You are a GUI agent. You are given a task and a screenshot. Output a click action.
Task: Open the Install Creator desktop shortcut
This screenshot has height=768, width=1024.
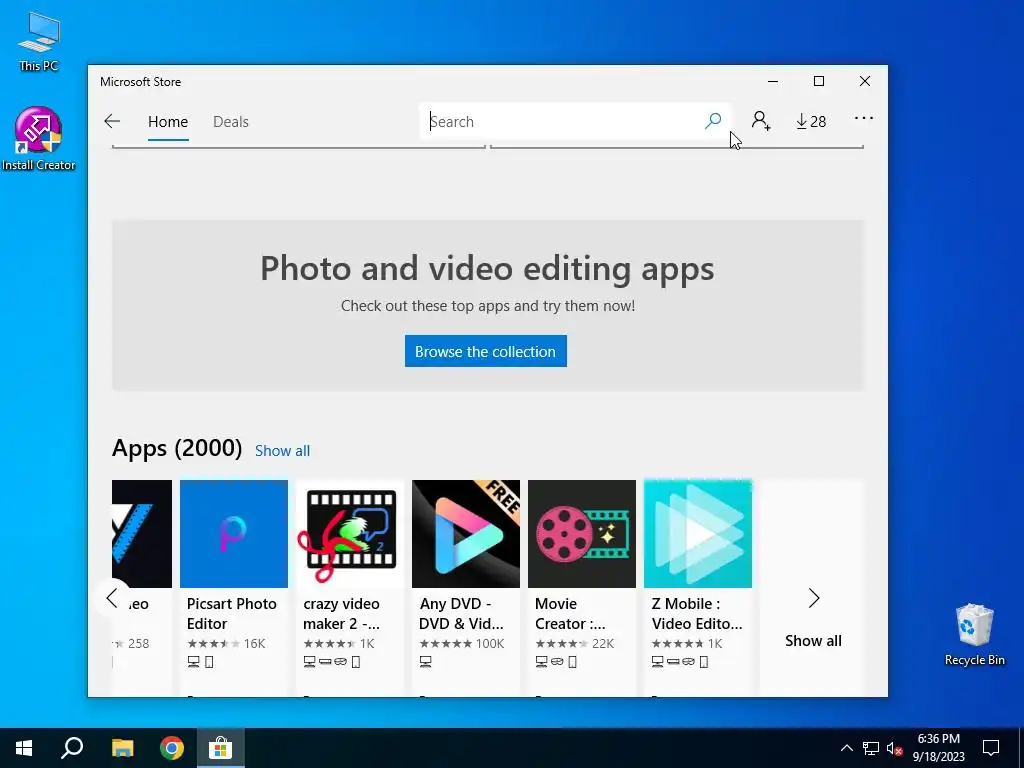point(39,138)
